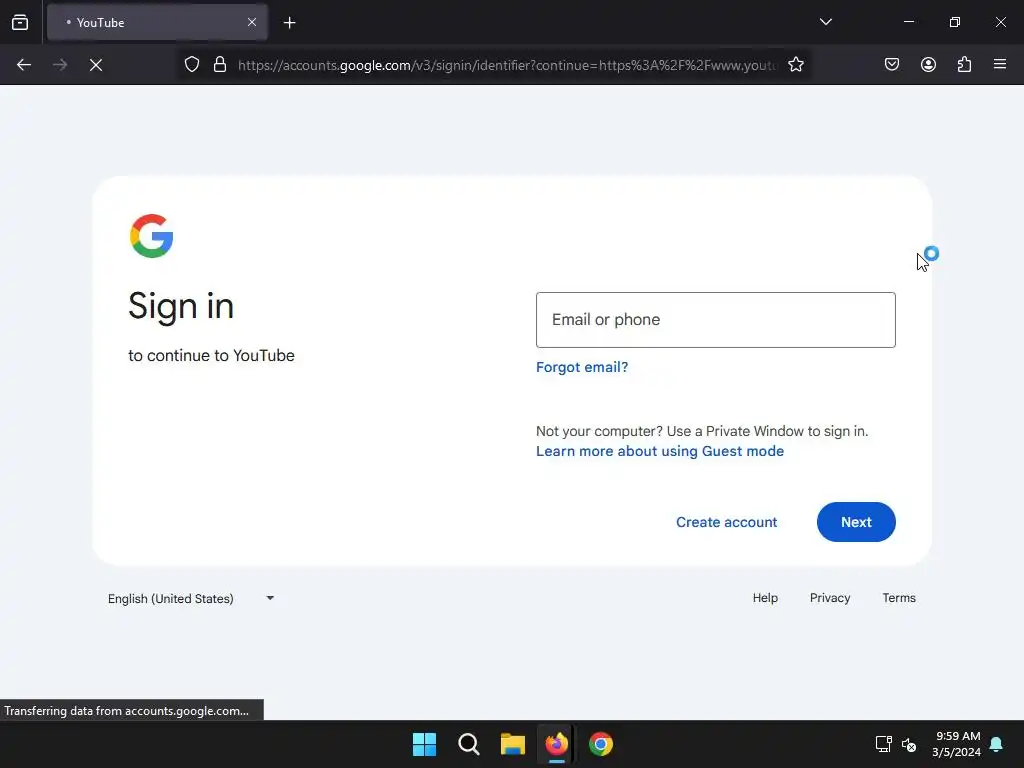Go back one page
The width and height of the screenshot is (1024, 768).
24,65
